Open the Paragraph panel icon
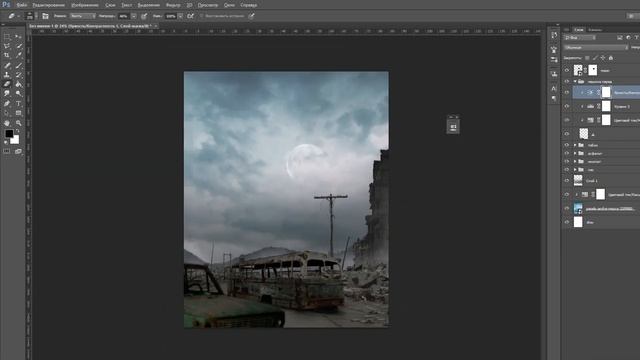This screenshot has width=640, height=360. pos(554,98)
